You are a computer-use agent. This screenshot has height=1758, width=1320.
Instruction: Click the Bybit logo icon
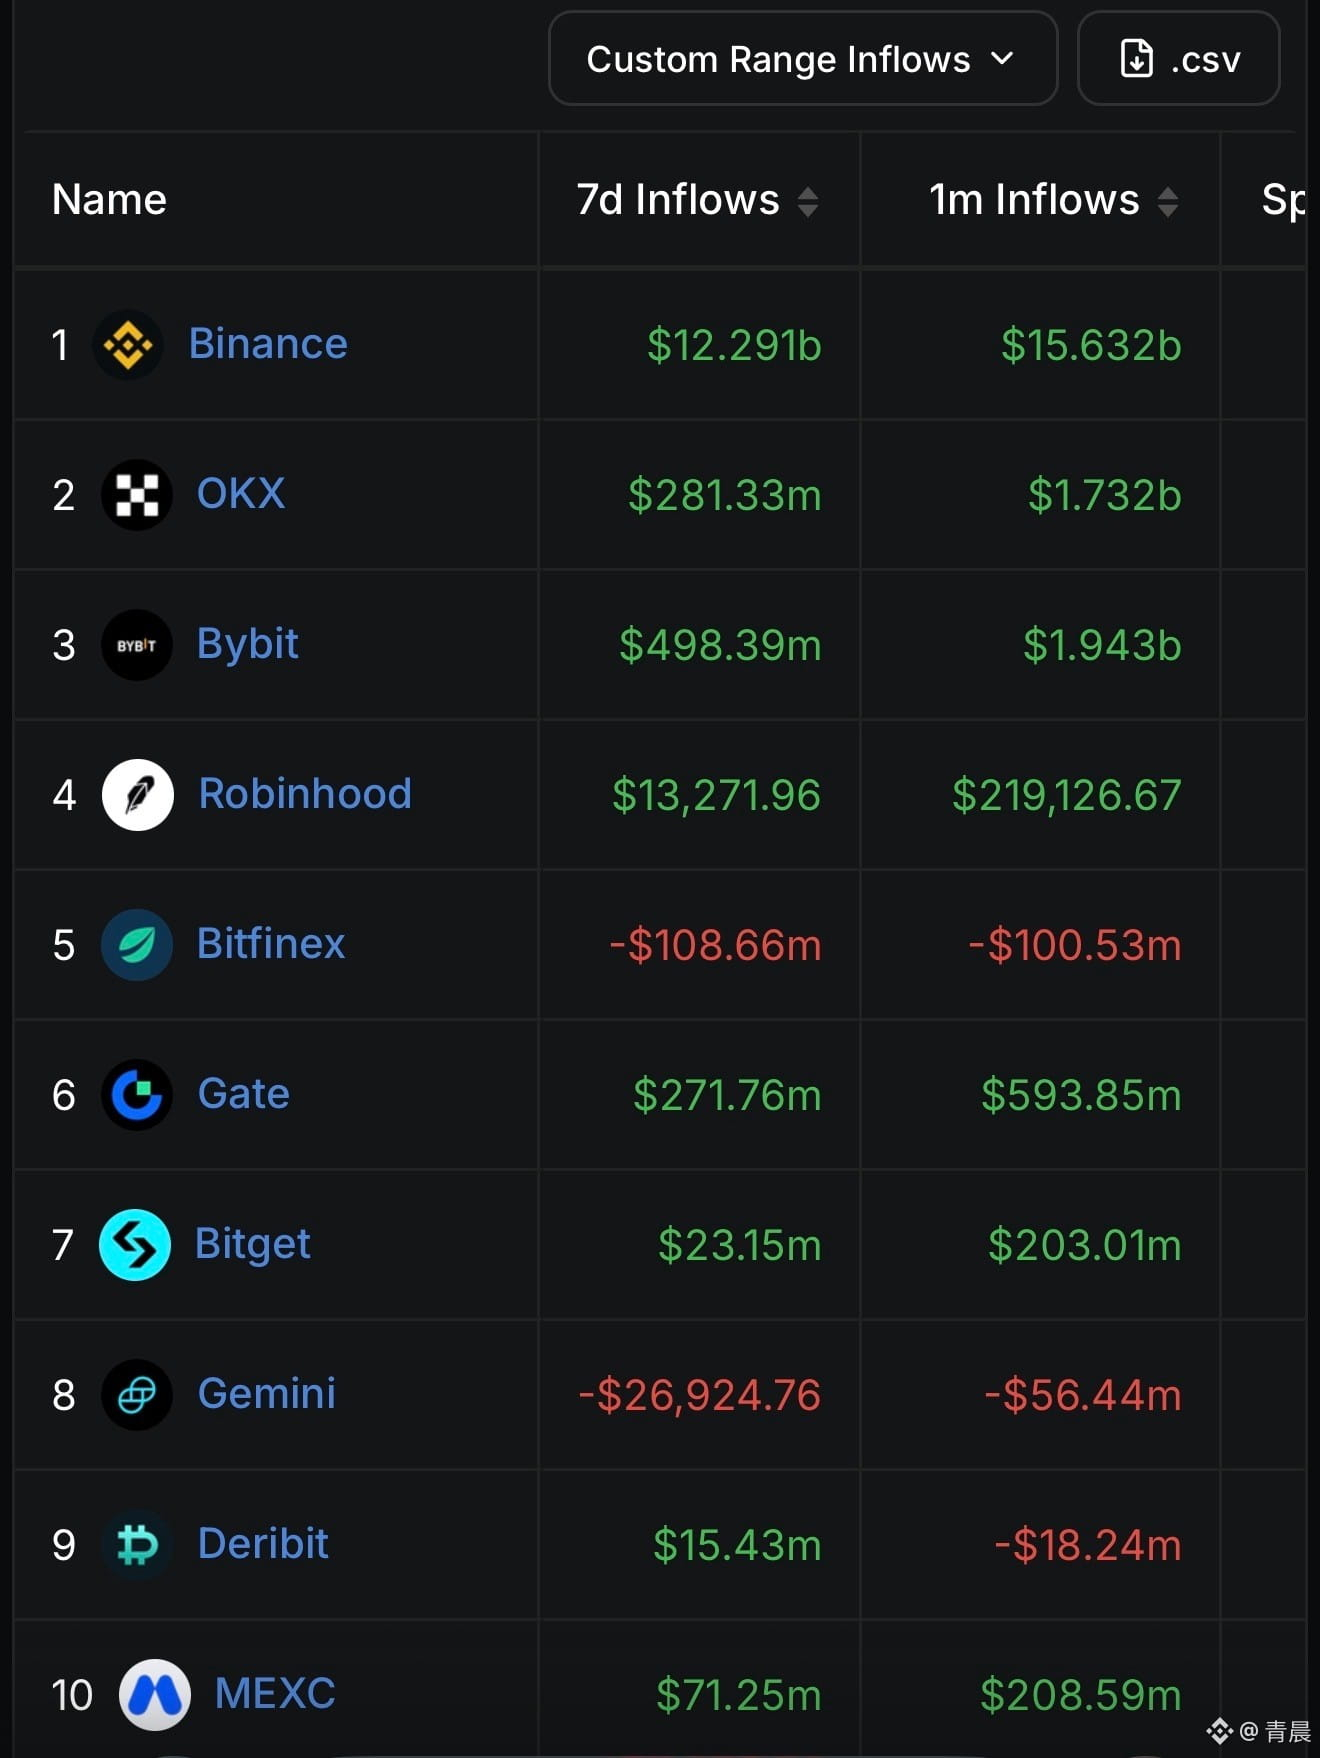tap(137, 645)
